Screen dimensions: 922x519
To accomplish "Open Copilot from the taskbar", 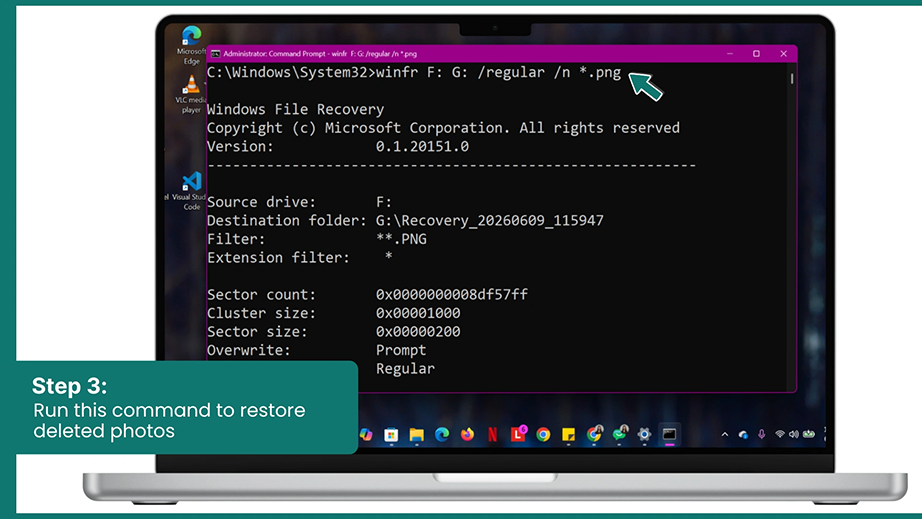I will click(366, 434).
